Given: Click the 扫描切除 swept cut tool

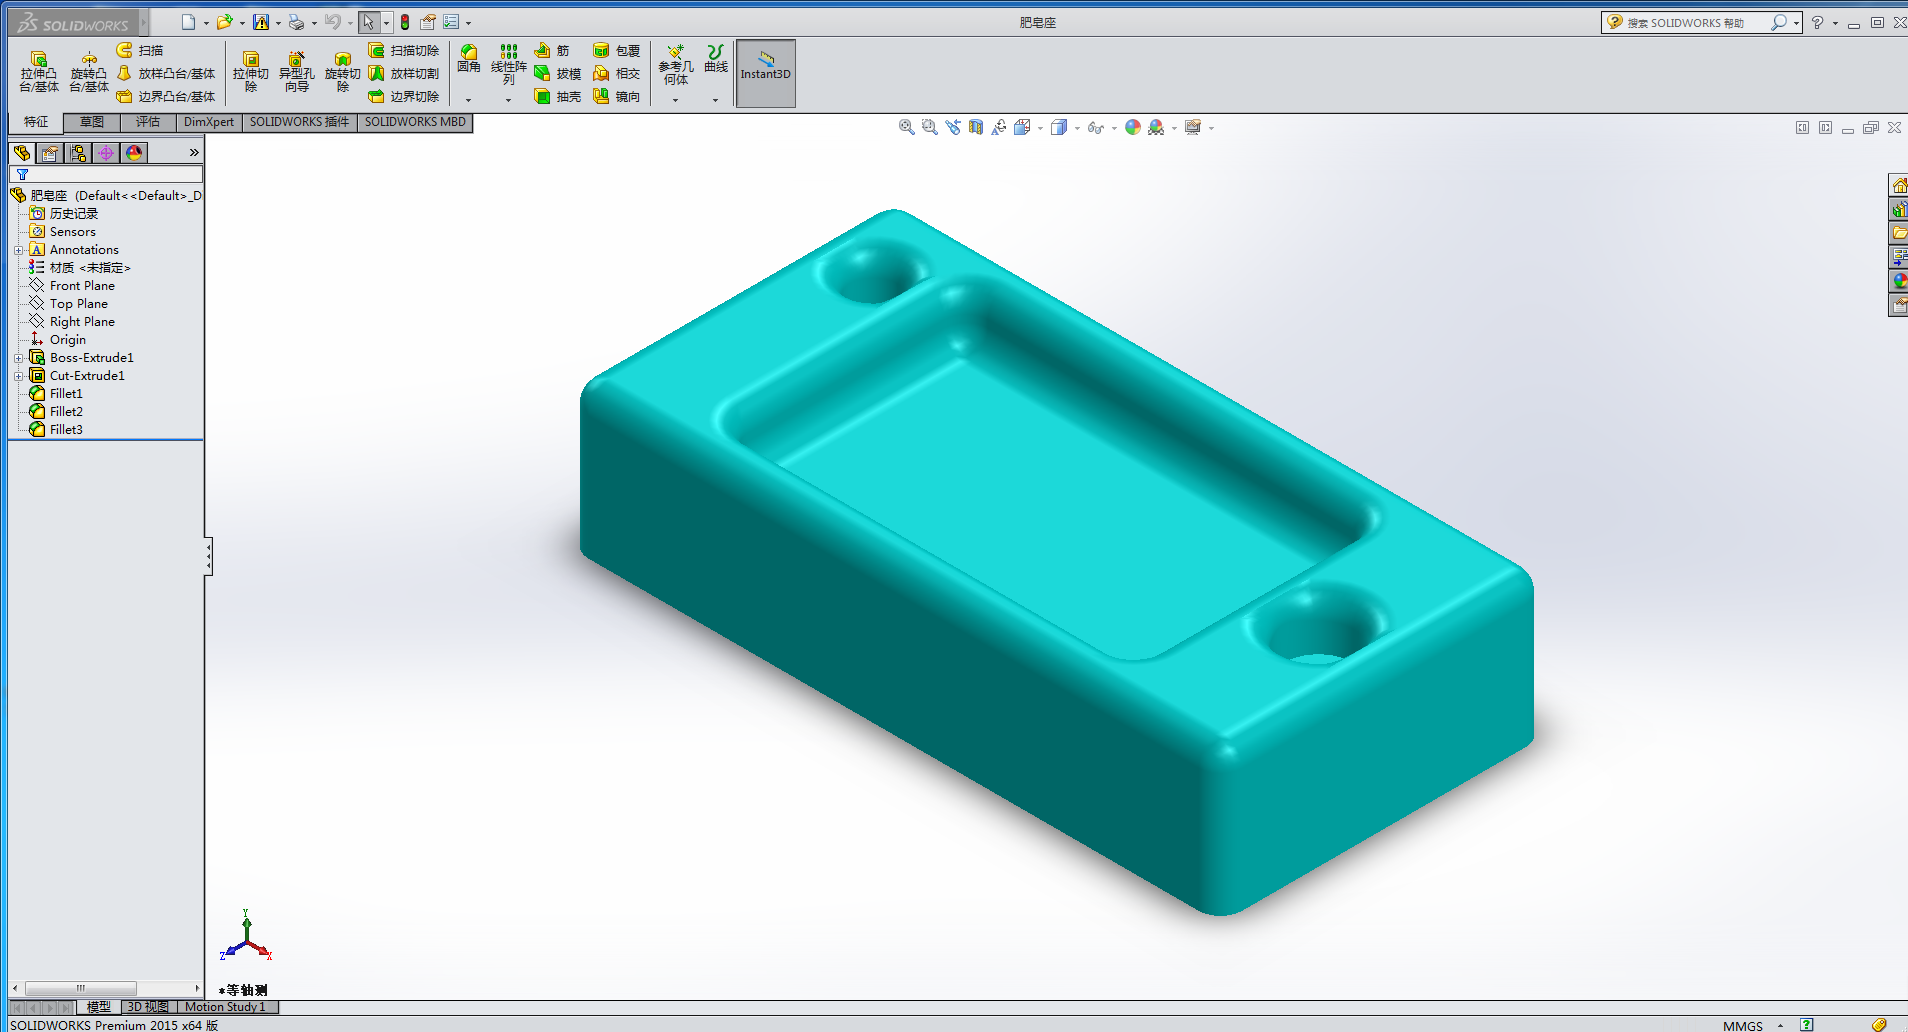Looking at the screenshot, I should 404,50.
